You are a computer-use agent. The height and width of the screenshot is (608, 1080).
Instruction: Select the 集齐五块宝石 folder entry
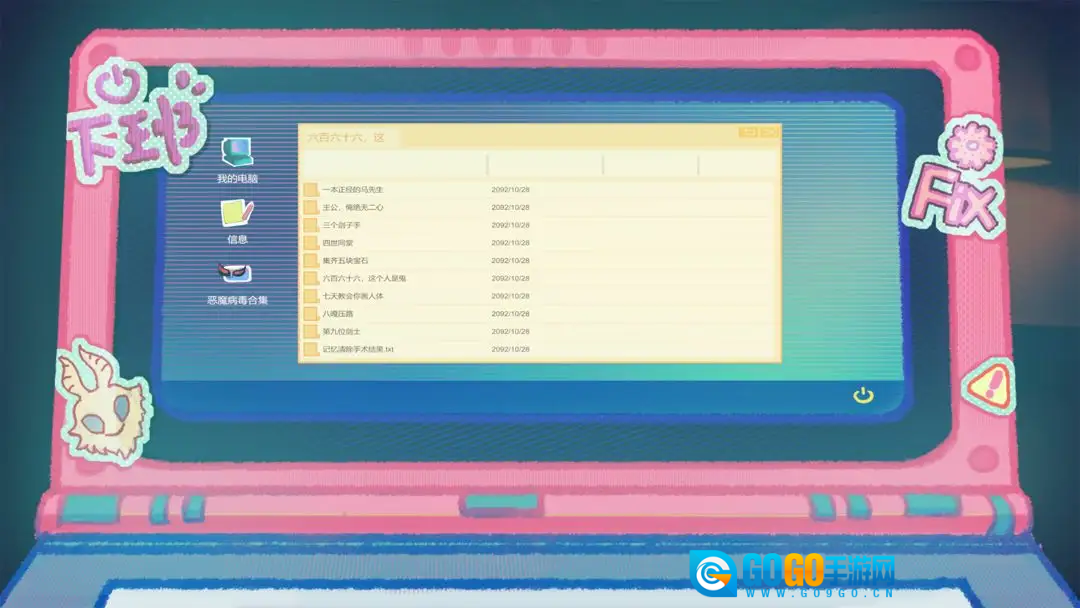(x=345, y=261)
